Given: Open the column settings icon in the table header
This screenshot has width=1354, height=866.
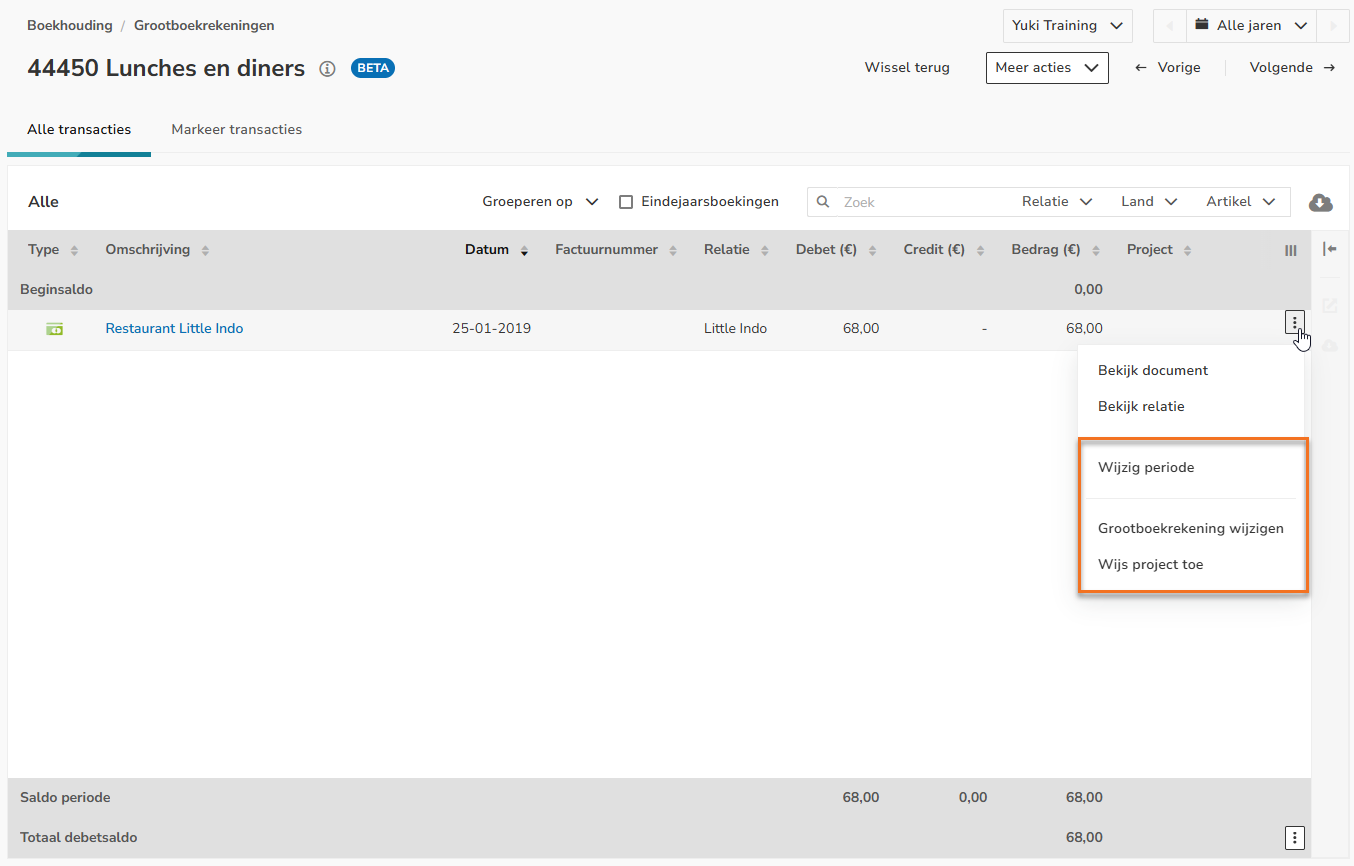Looking at the screenshot, I should (1291, 251).
